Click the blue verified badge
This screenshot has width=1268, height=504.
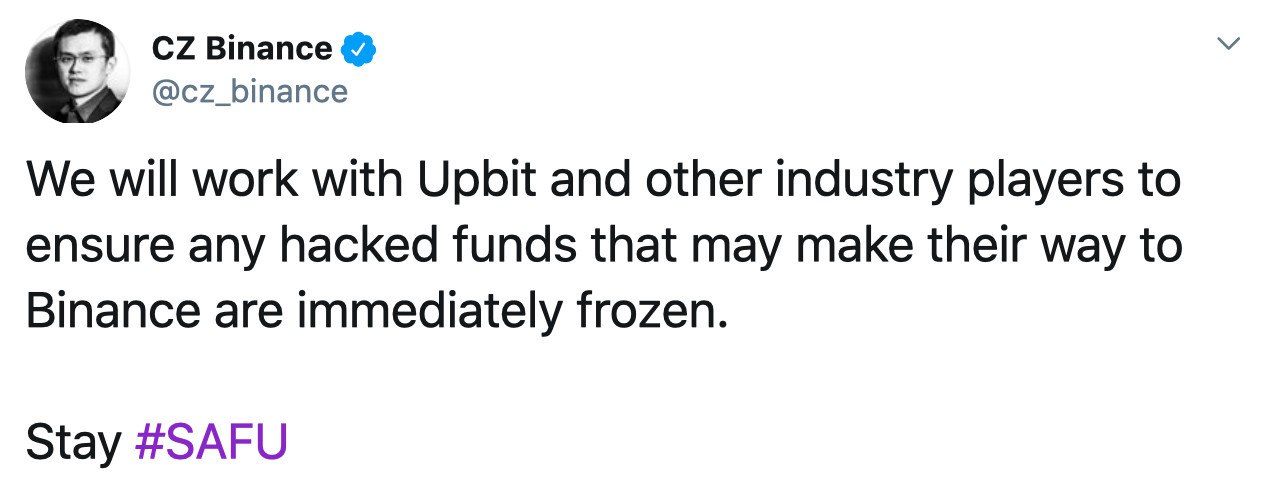click(359, 48)
